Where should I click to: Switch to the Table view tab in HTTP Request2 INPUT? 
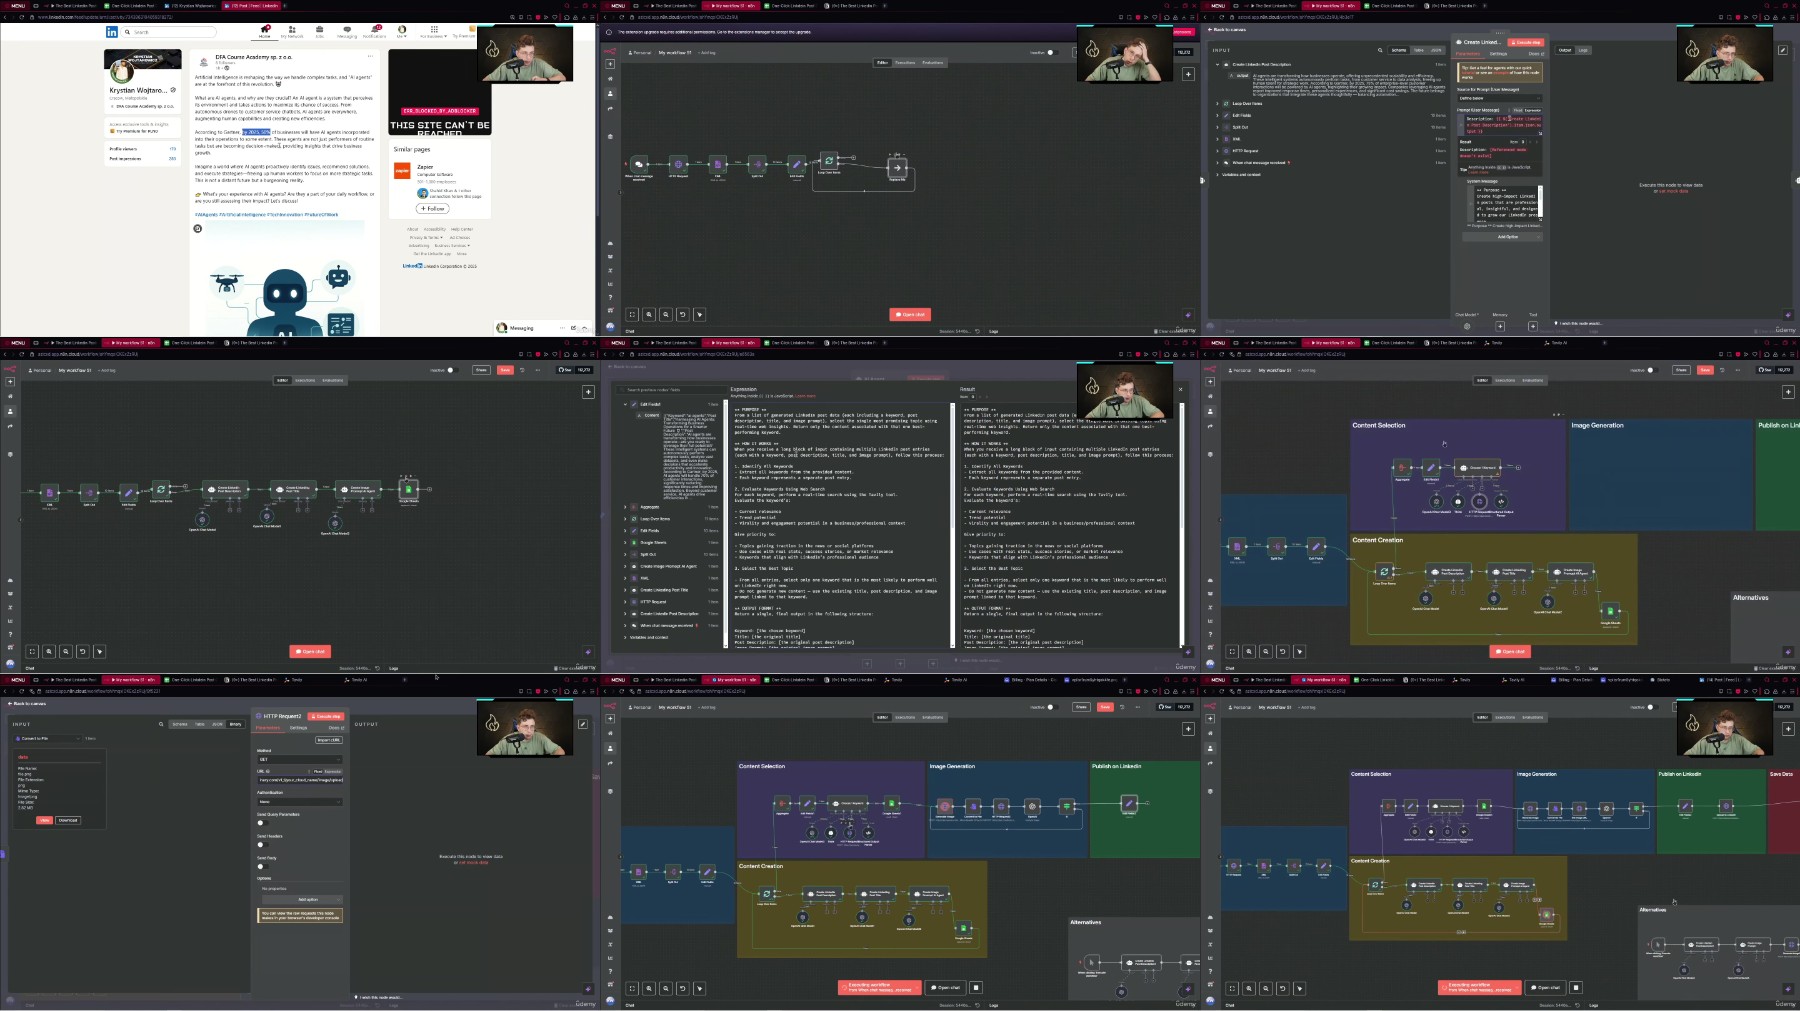(x=199, y=724)
